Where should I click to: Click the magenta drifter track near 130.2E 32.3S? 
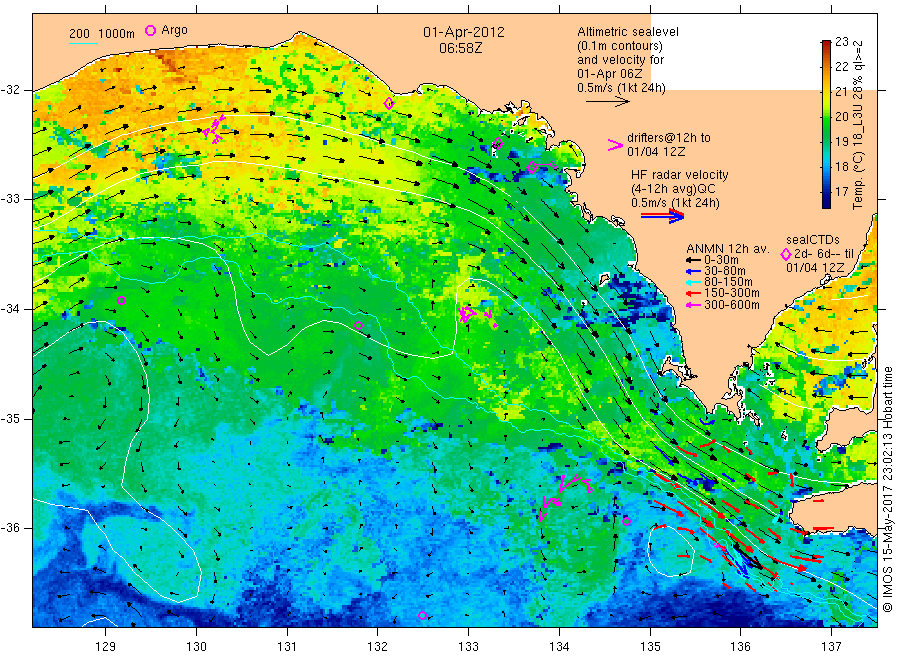(x=214, y=129)
